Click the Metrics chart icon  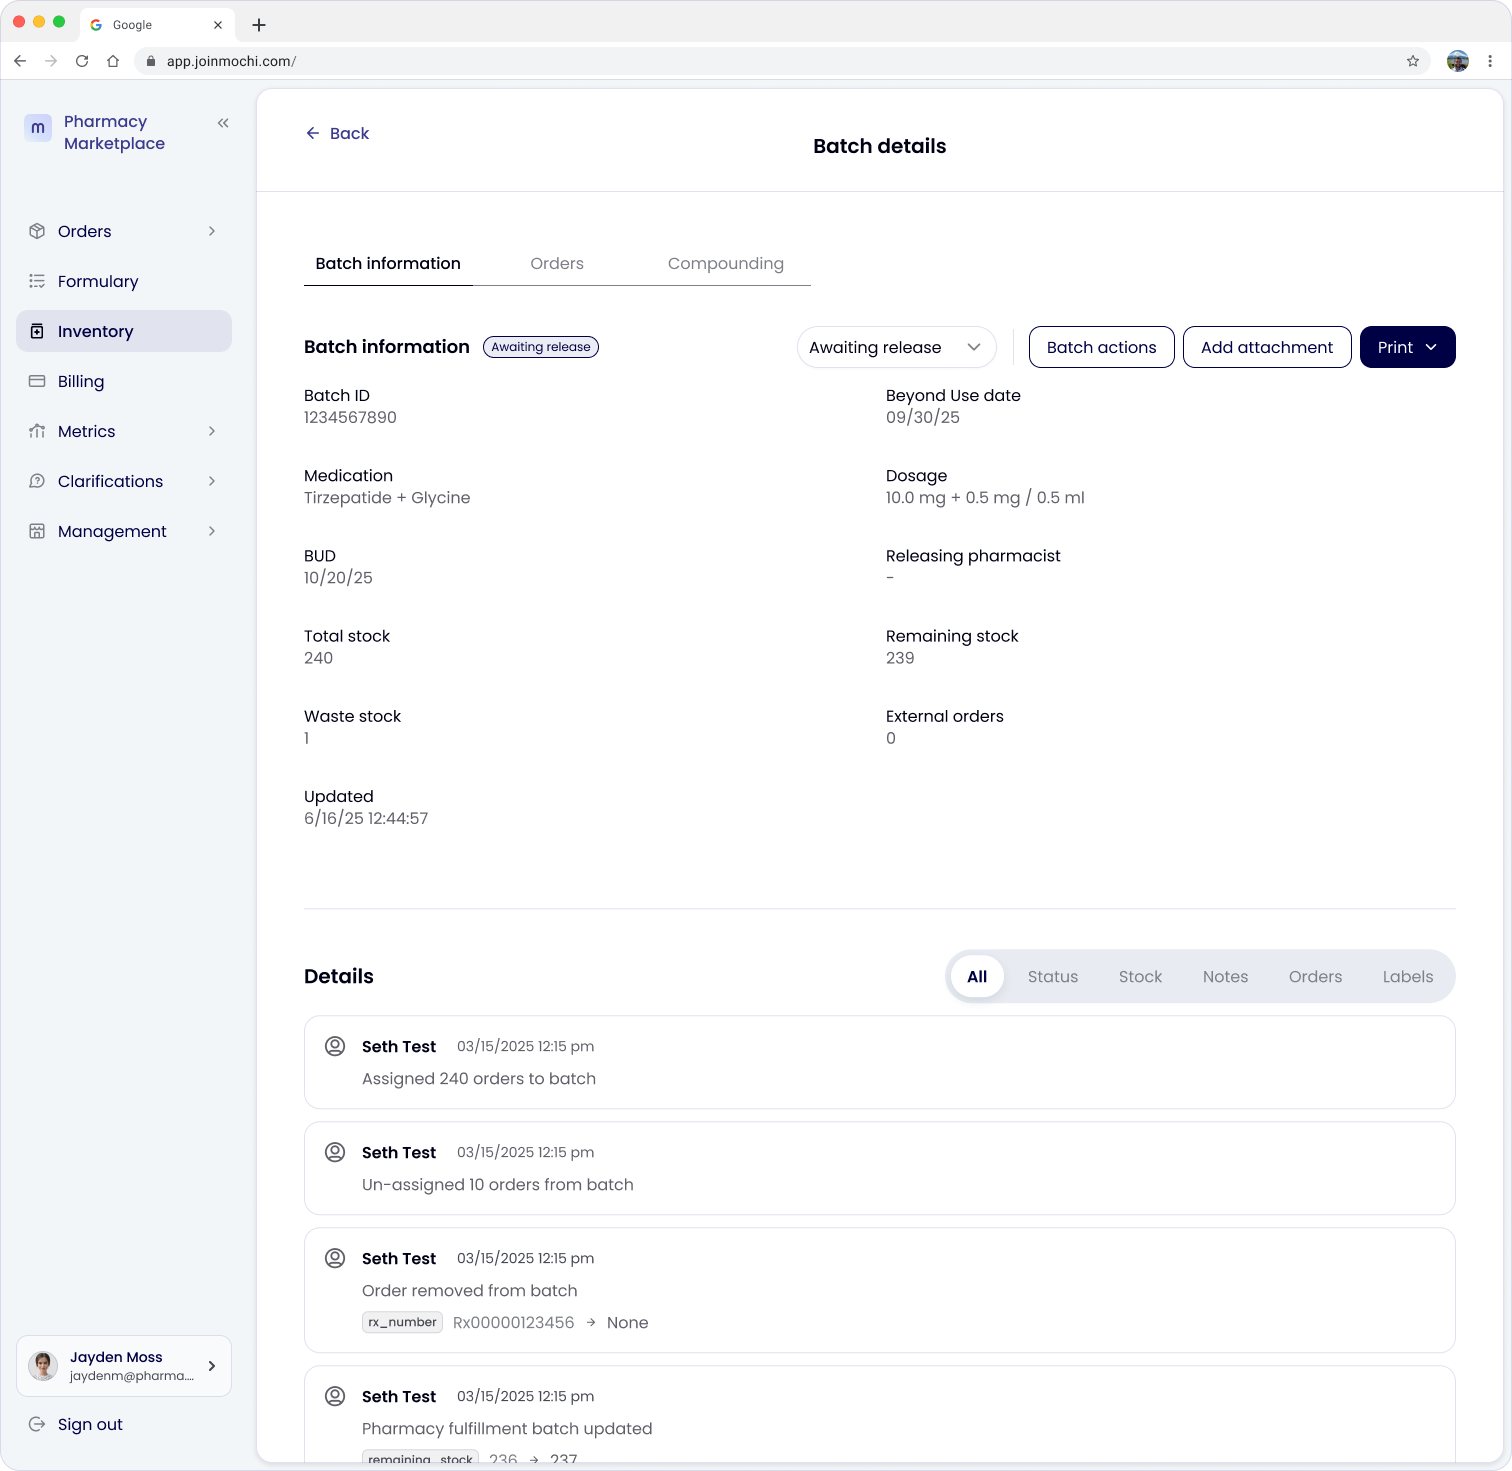[x=37, y=431]
